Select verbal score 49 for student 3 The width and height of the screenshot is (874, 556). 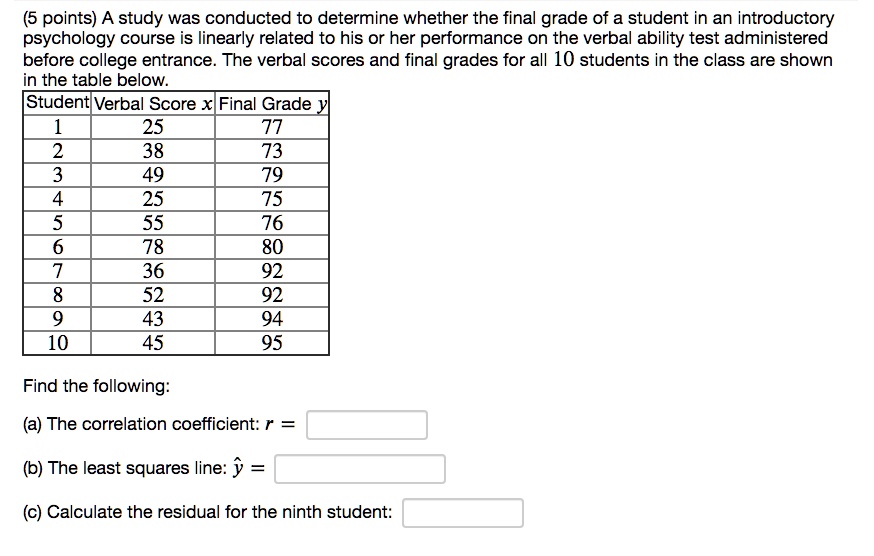coord(153,175)
